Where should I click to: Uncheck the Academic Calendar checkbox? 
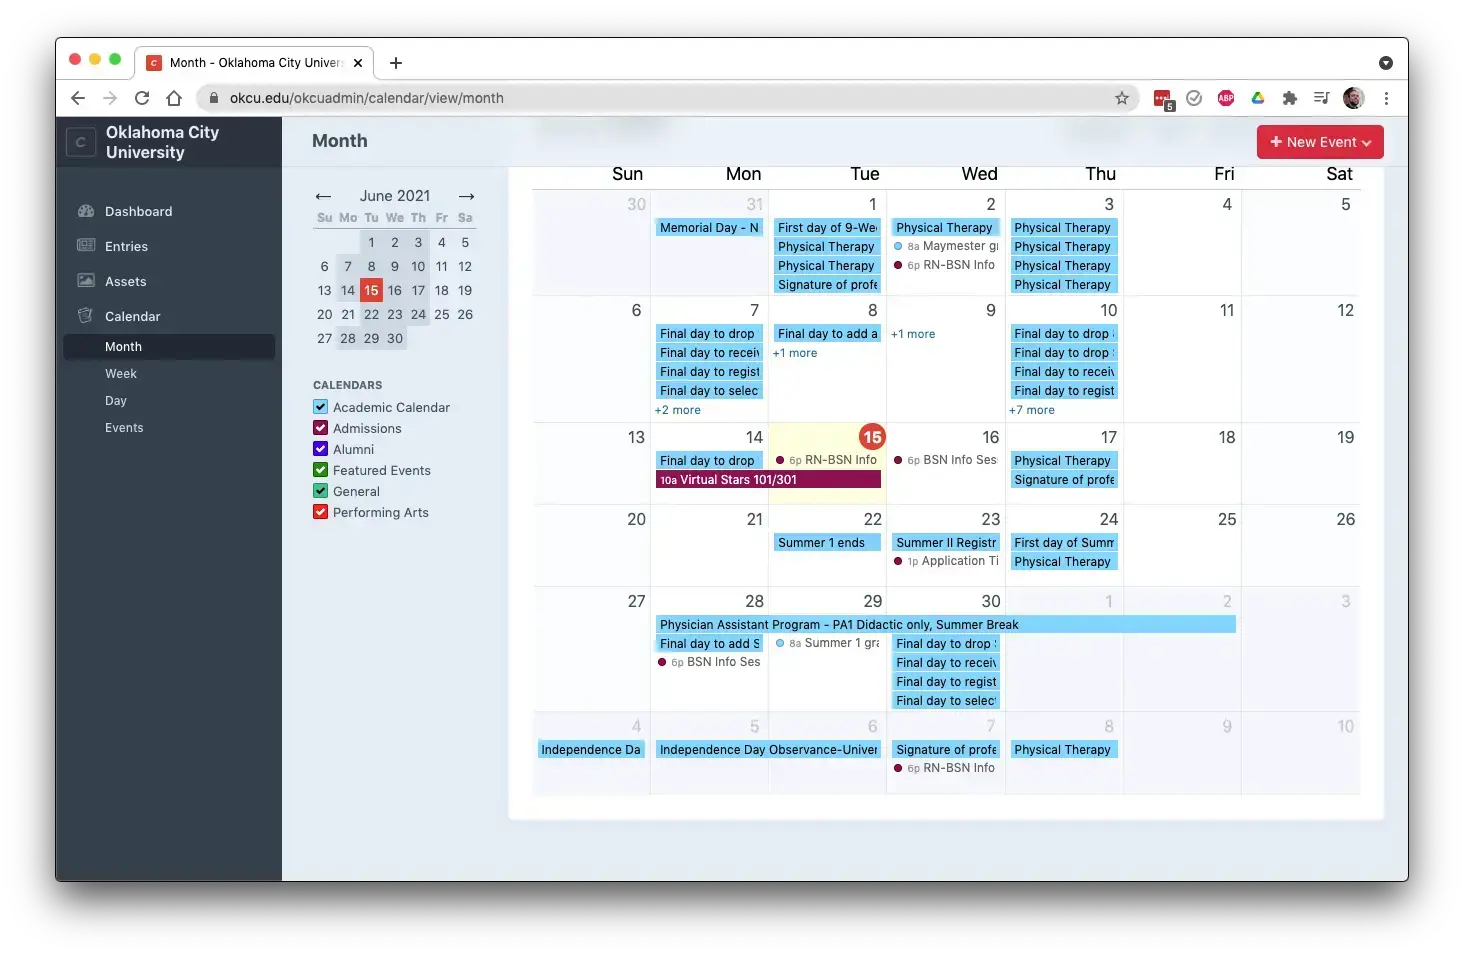pos(321,407)
